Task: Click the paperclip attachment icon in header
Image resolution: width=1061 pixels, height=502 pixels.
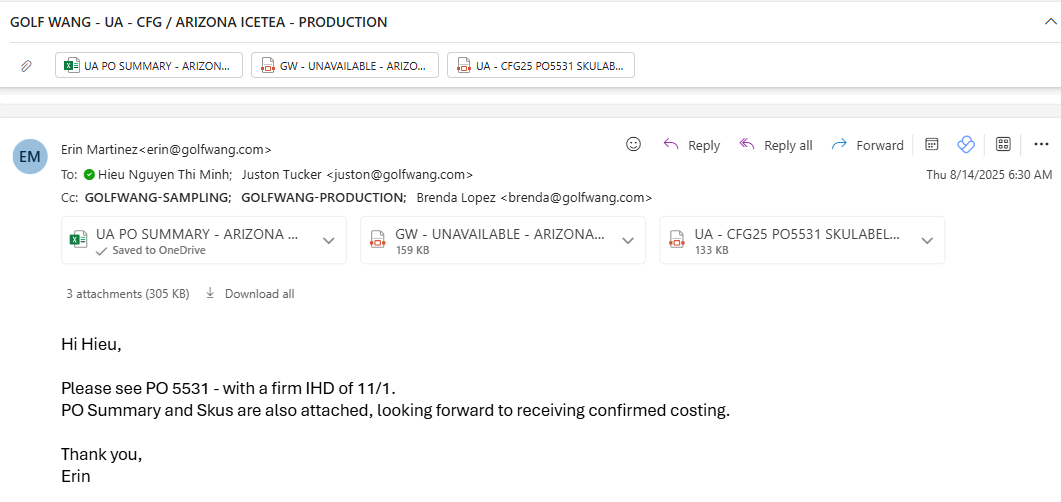Action: (x=27, y=66)
